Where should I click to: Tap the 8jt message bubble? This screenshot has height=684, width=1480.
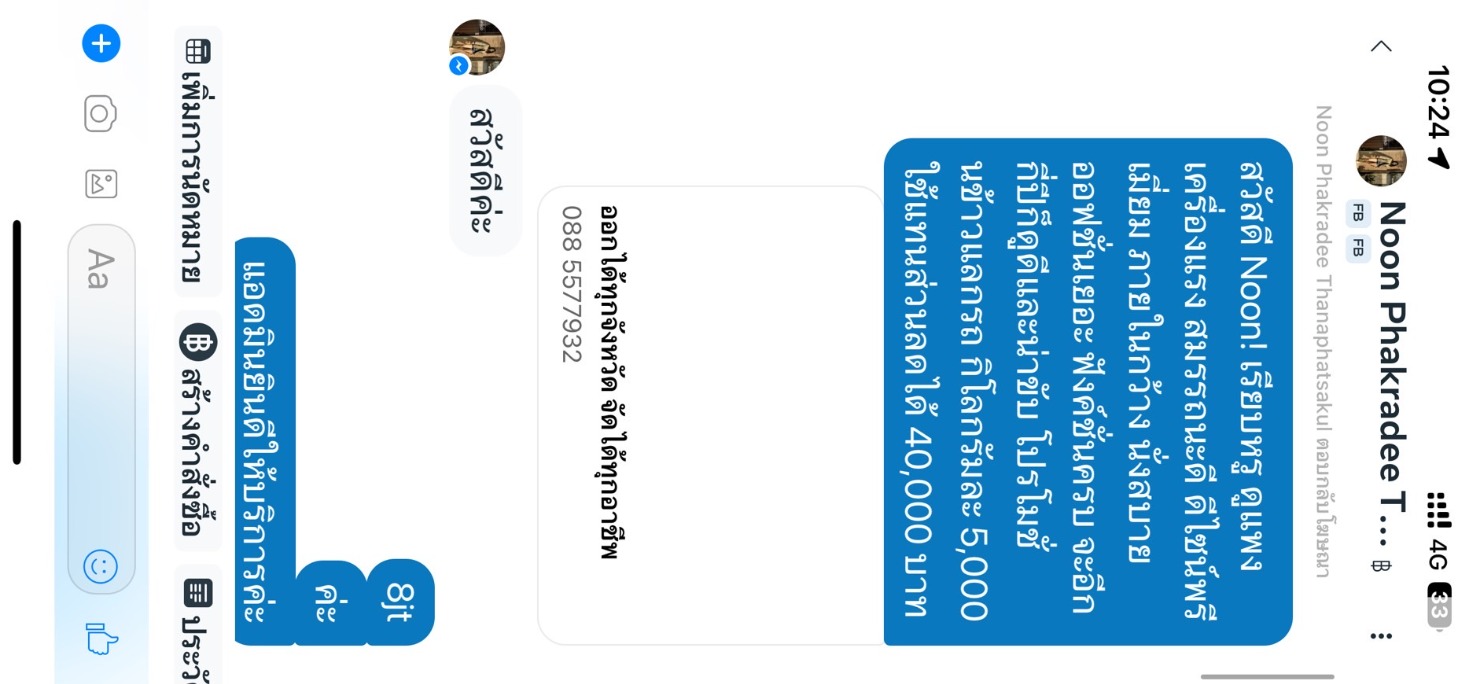tap(401, 602)
